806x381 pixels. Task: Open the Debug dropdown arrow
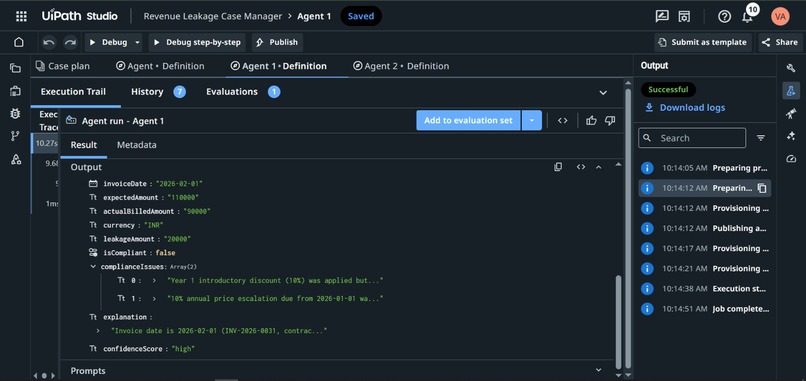pos(138,42)
